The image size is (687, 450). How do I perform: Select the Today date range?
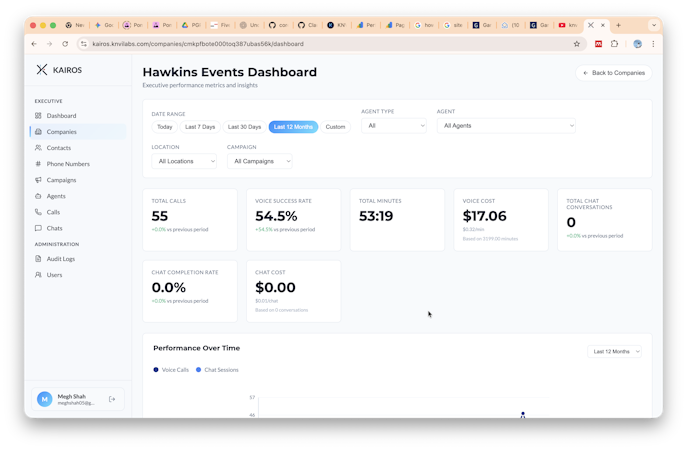(x=165, y=127)
